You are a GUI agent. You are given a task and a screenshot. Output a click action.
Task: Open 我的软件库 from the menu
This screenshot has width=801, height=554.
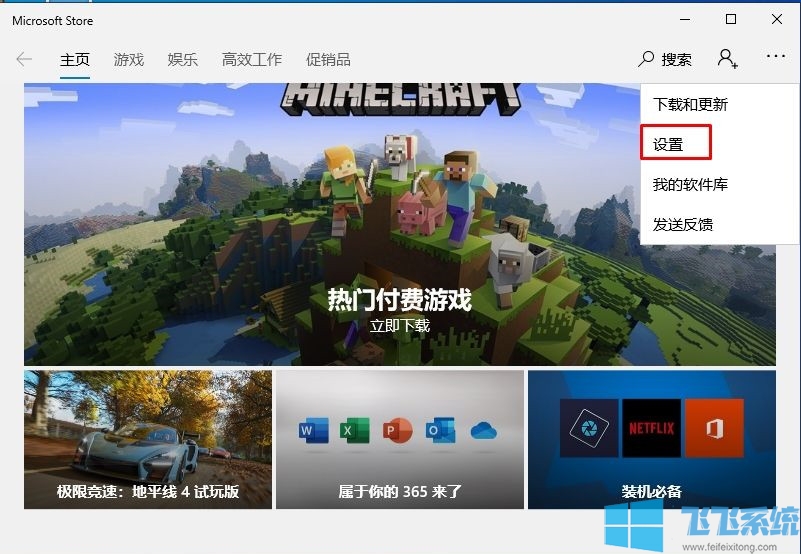[x=690, y=185]
